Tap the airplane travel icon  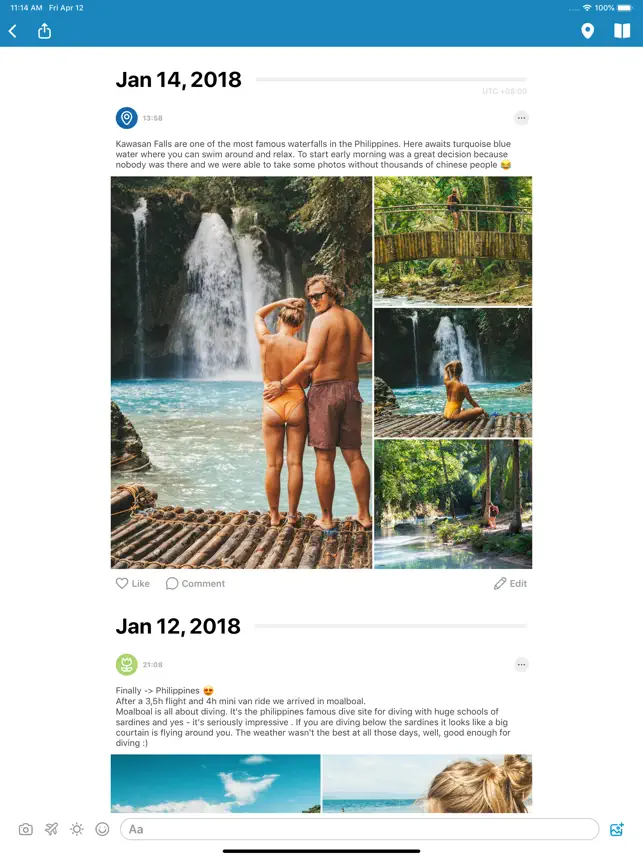(51, 830)
